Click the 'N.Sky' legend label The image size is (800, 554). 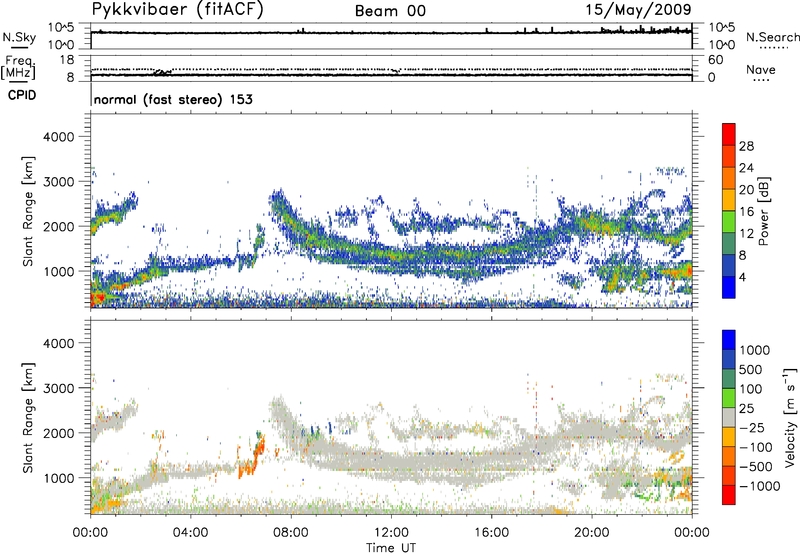(x=19, y=37)
